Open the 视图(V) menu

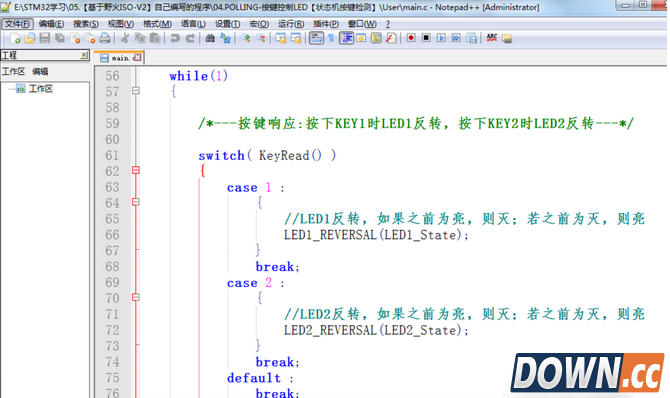[x=121, y=24]
